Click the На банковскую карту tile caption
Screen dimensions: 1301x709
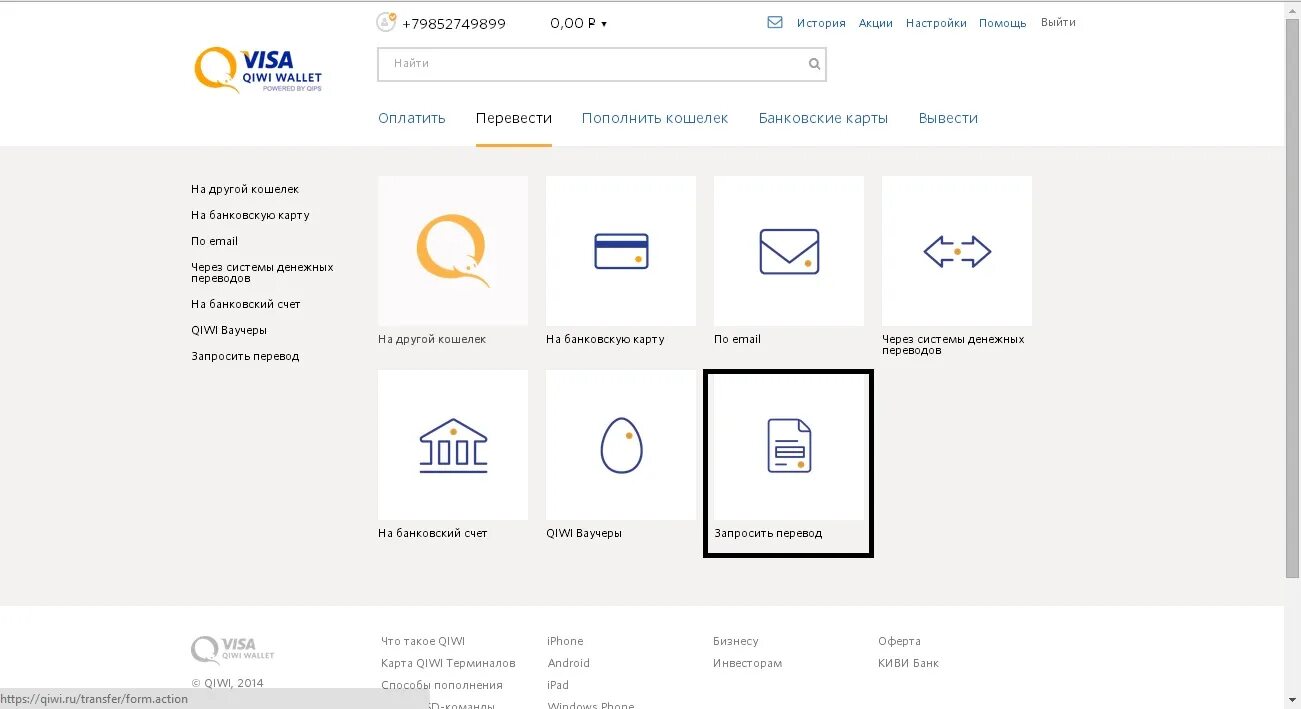tap(605, 339)
